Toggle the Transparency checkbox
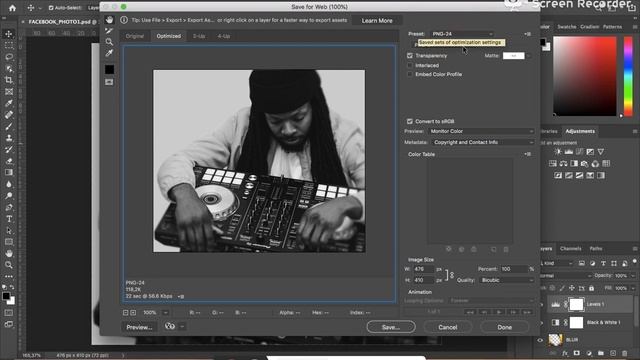The width and height of the screenshot is (640, 360). pyautogui.click(x=410, y=56)
